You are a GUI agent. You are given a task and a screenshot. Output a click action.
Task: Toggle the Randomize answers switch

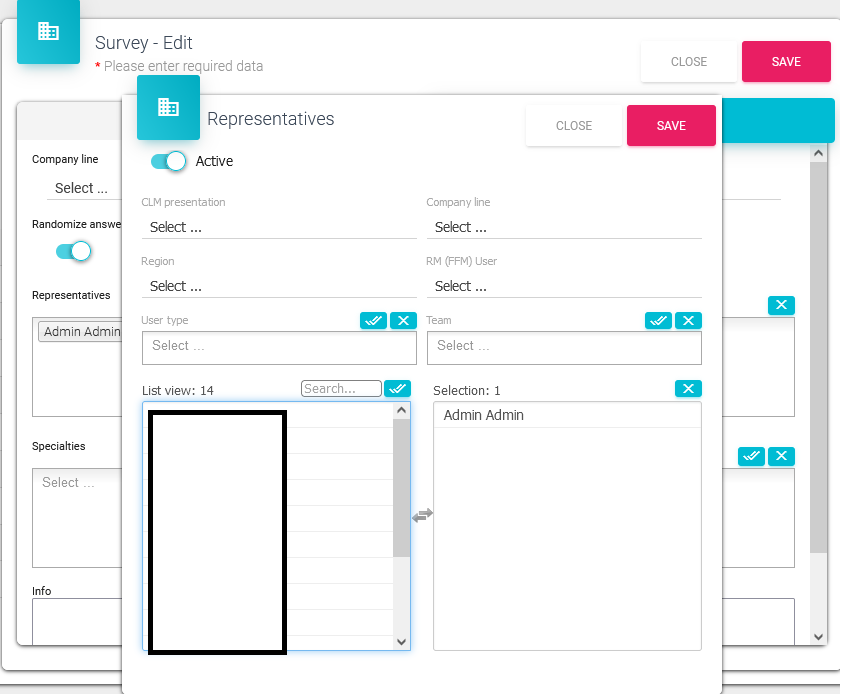pos(73,251)
